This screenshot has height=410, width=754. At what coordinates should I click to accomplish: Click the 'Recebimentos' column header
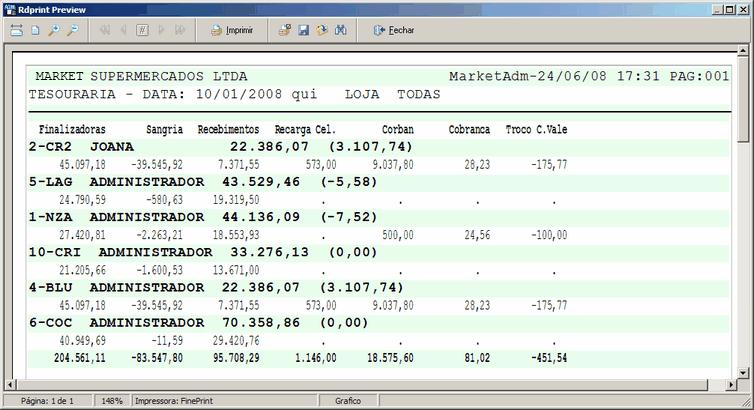tap(228, 130)
